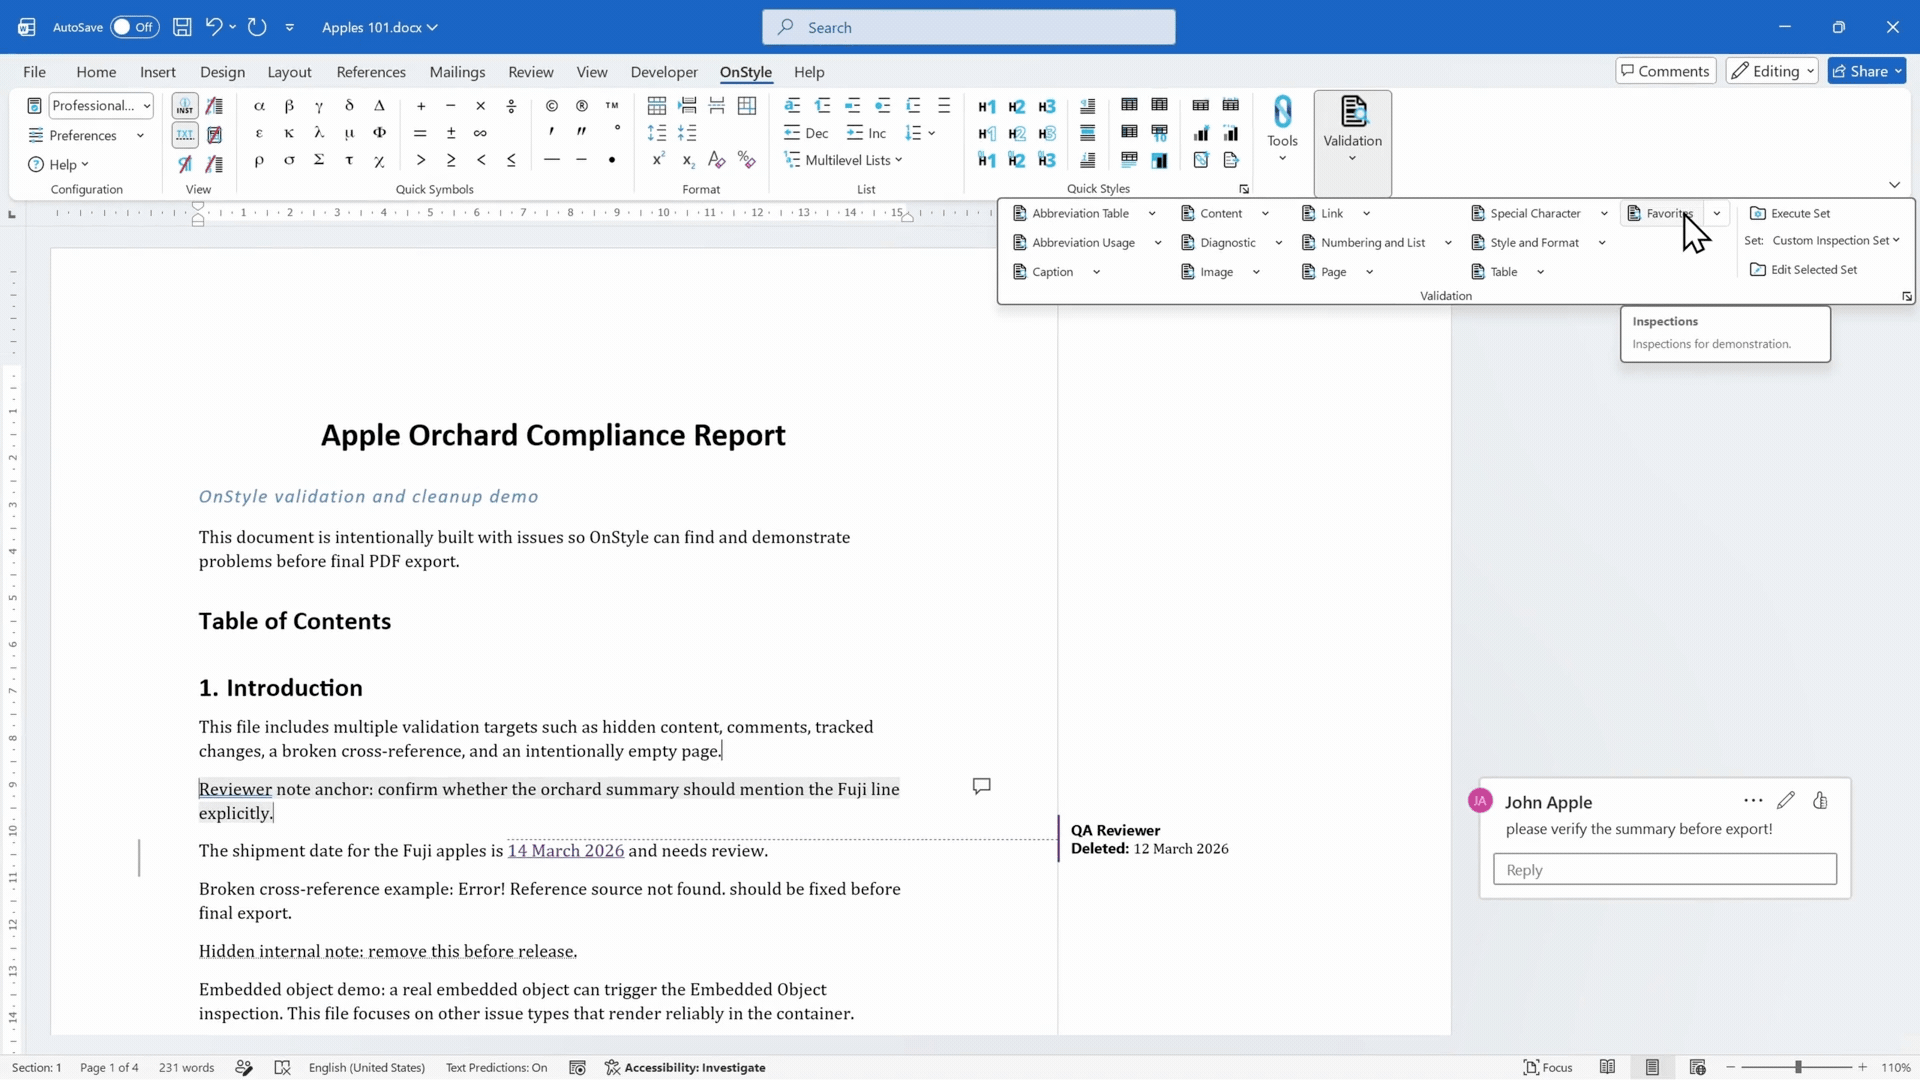Viewport: 1920px width, 1080px height.
Task: Insert the plus-minus symbol
Action: point(451,133)
